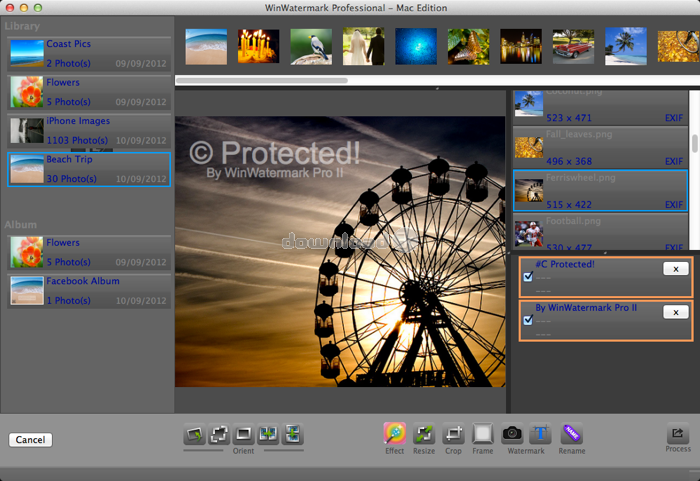Open the Resize tool
This screenshot has width=700, height=481.
point(424,433)
